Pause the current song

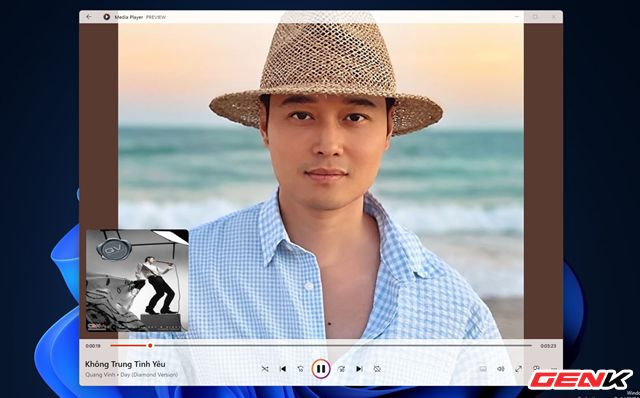[321, 369]
